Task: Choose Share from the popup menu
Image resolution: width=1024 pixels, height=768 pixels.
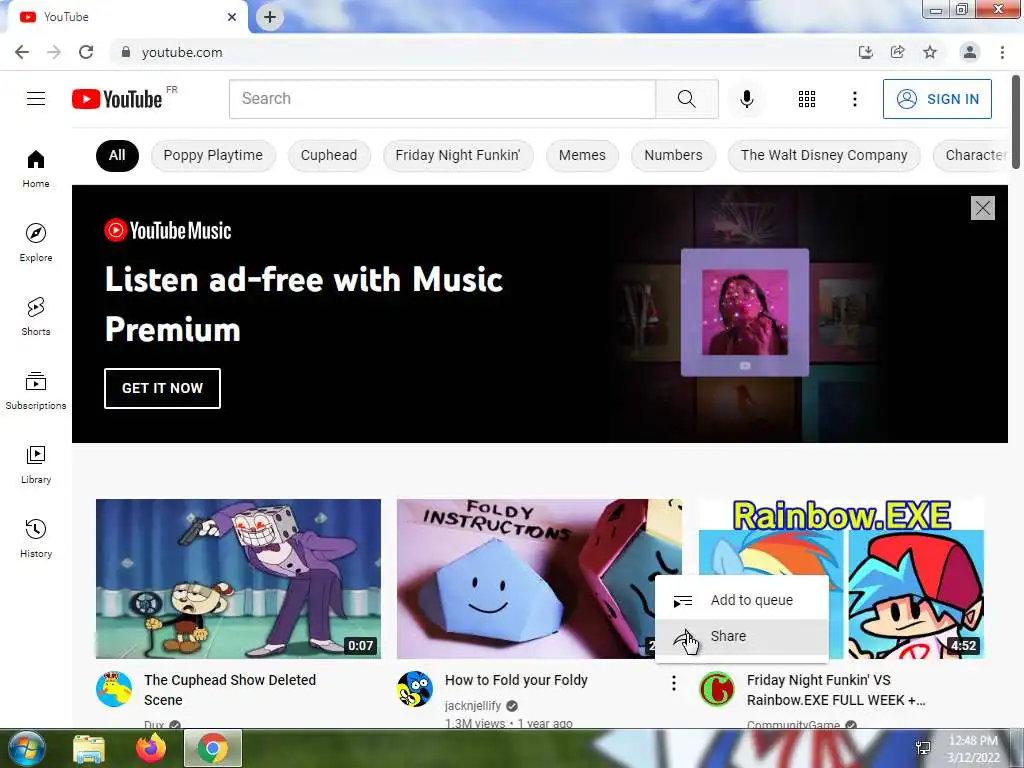Action: tap(742, 636)
